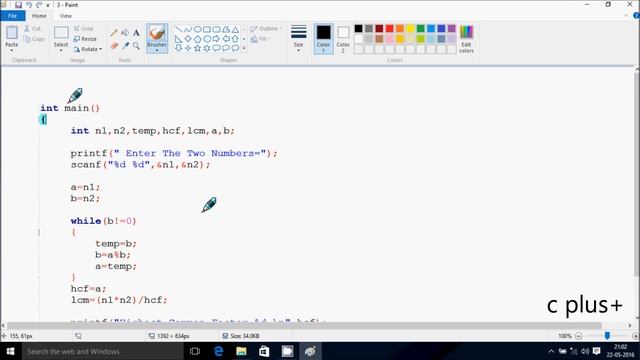Open the Paste dropdown arrow
The width and height of the screenshot is (640, 360).
[x=12, y=50]
